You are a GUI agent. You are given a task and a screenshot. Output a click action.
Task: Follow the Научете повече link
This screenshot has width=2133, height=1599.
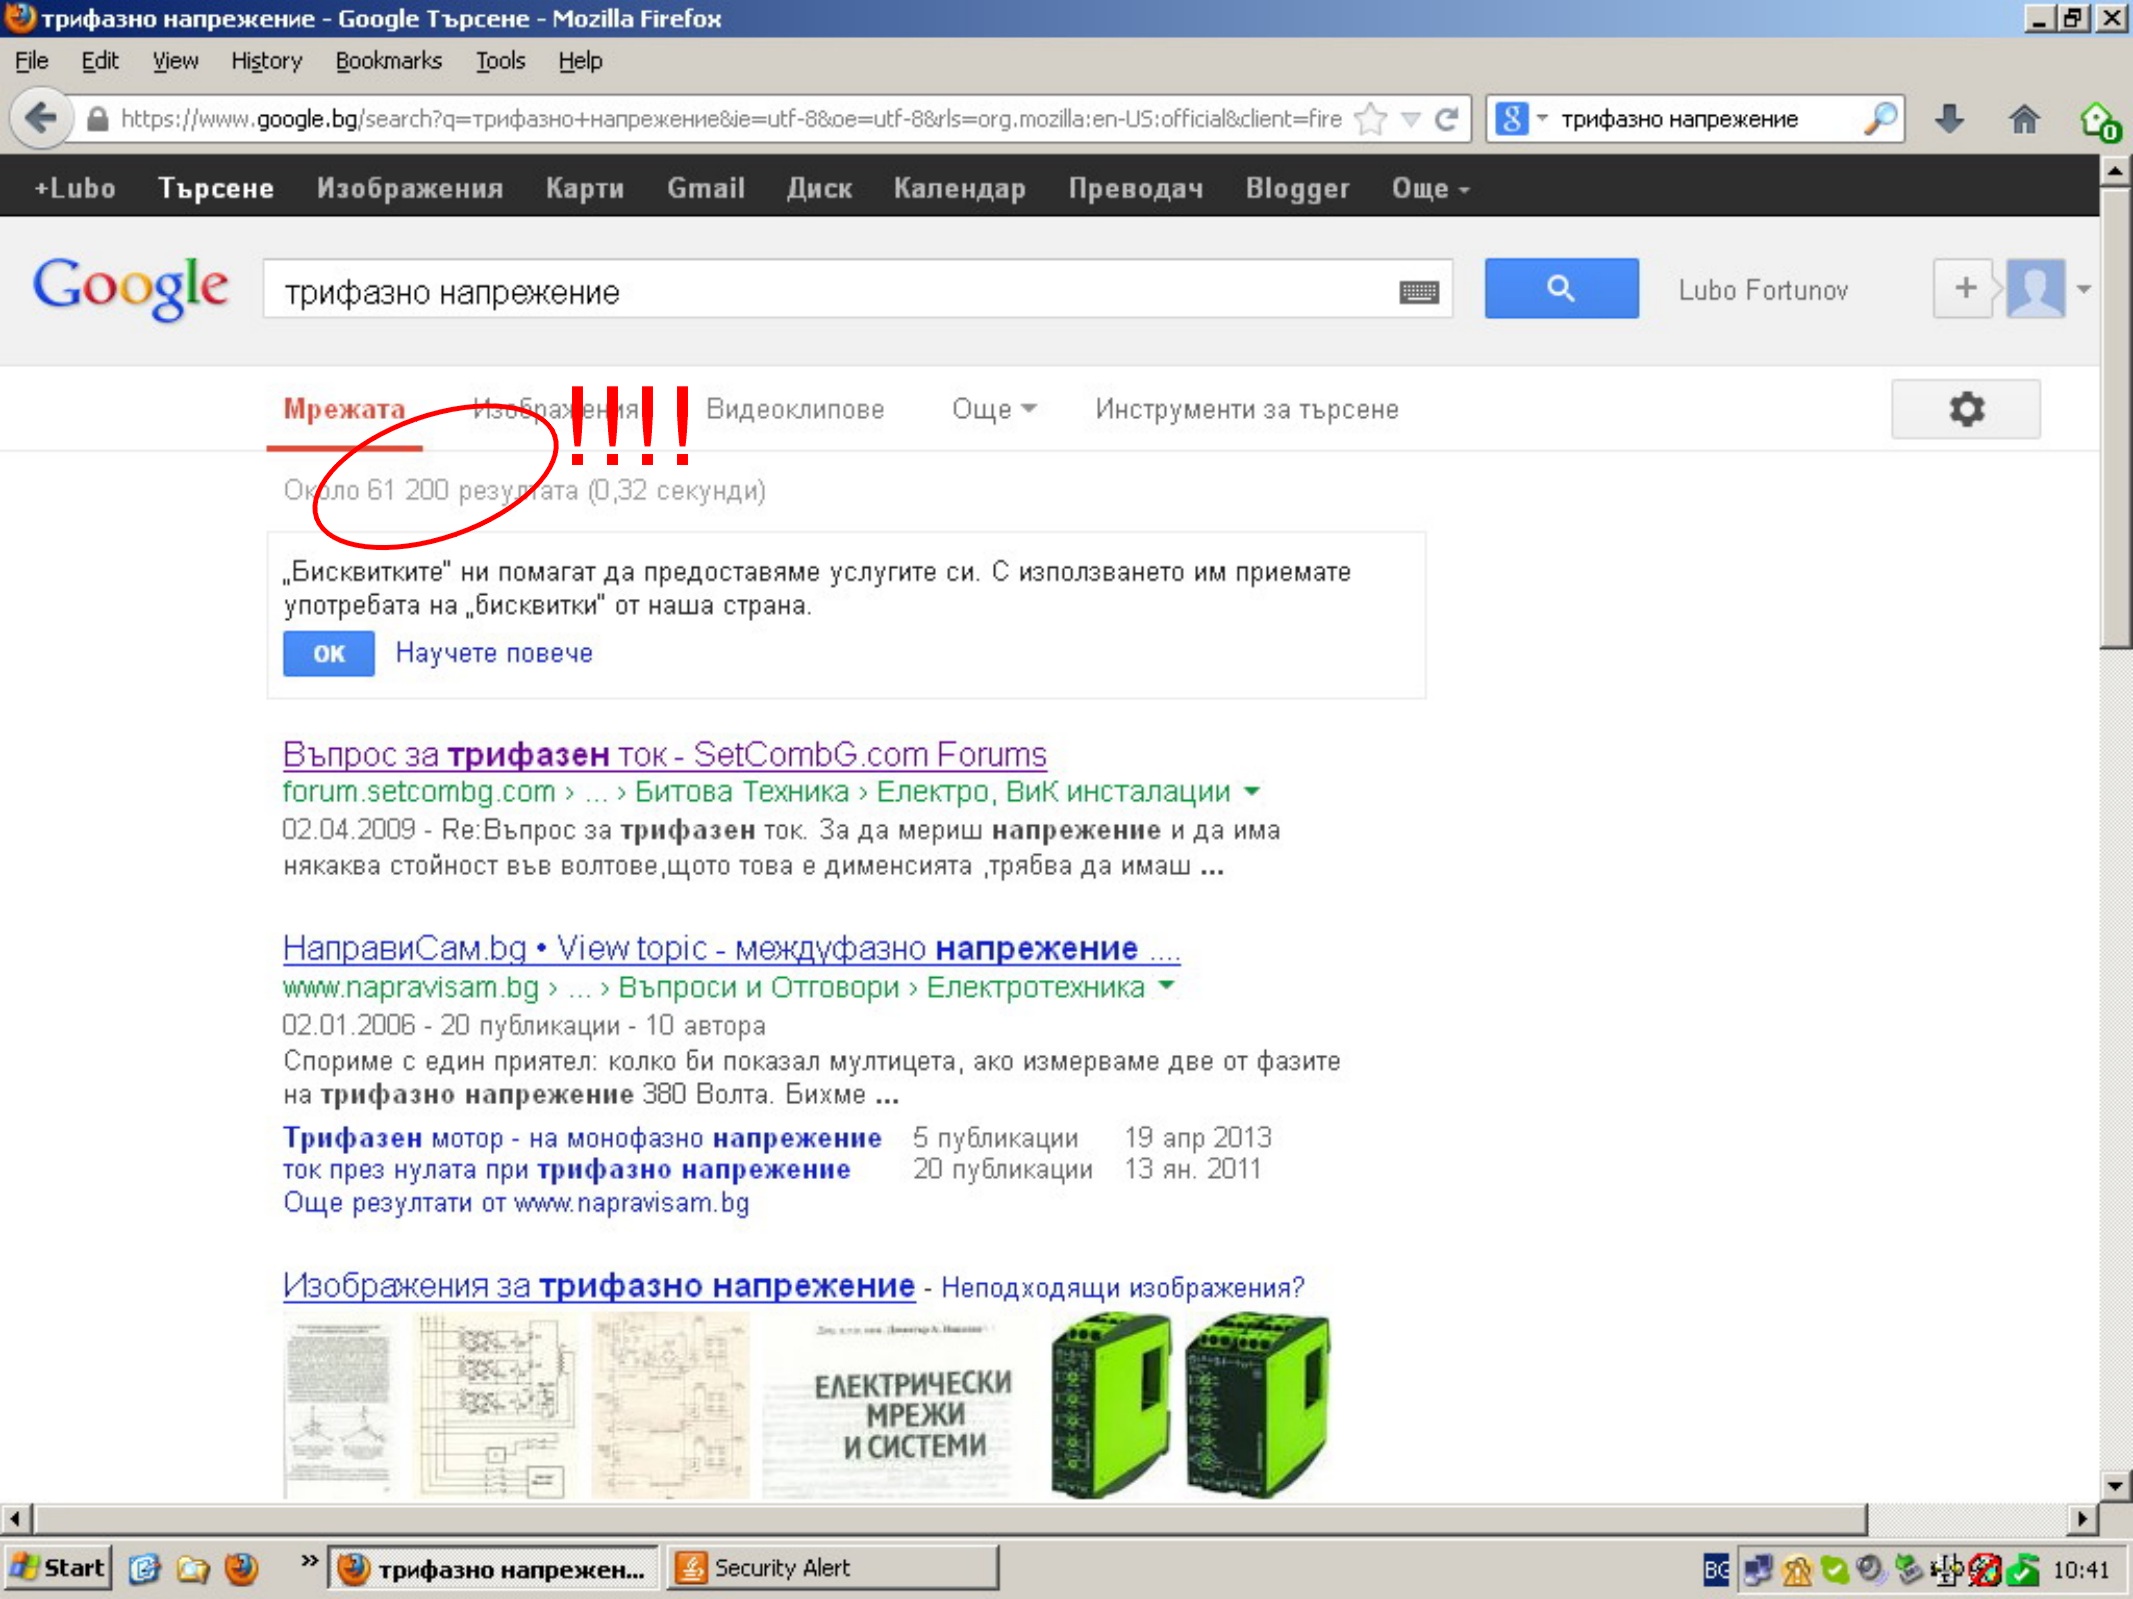click(x=494, y=653)
